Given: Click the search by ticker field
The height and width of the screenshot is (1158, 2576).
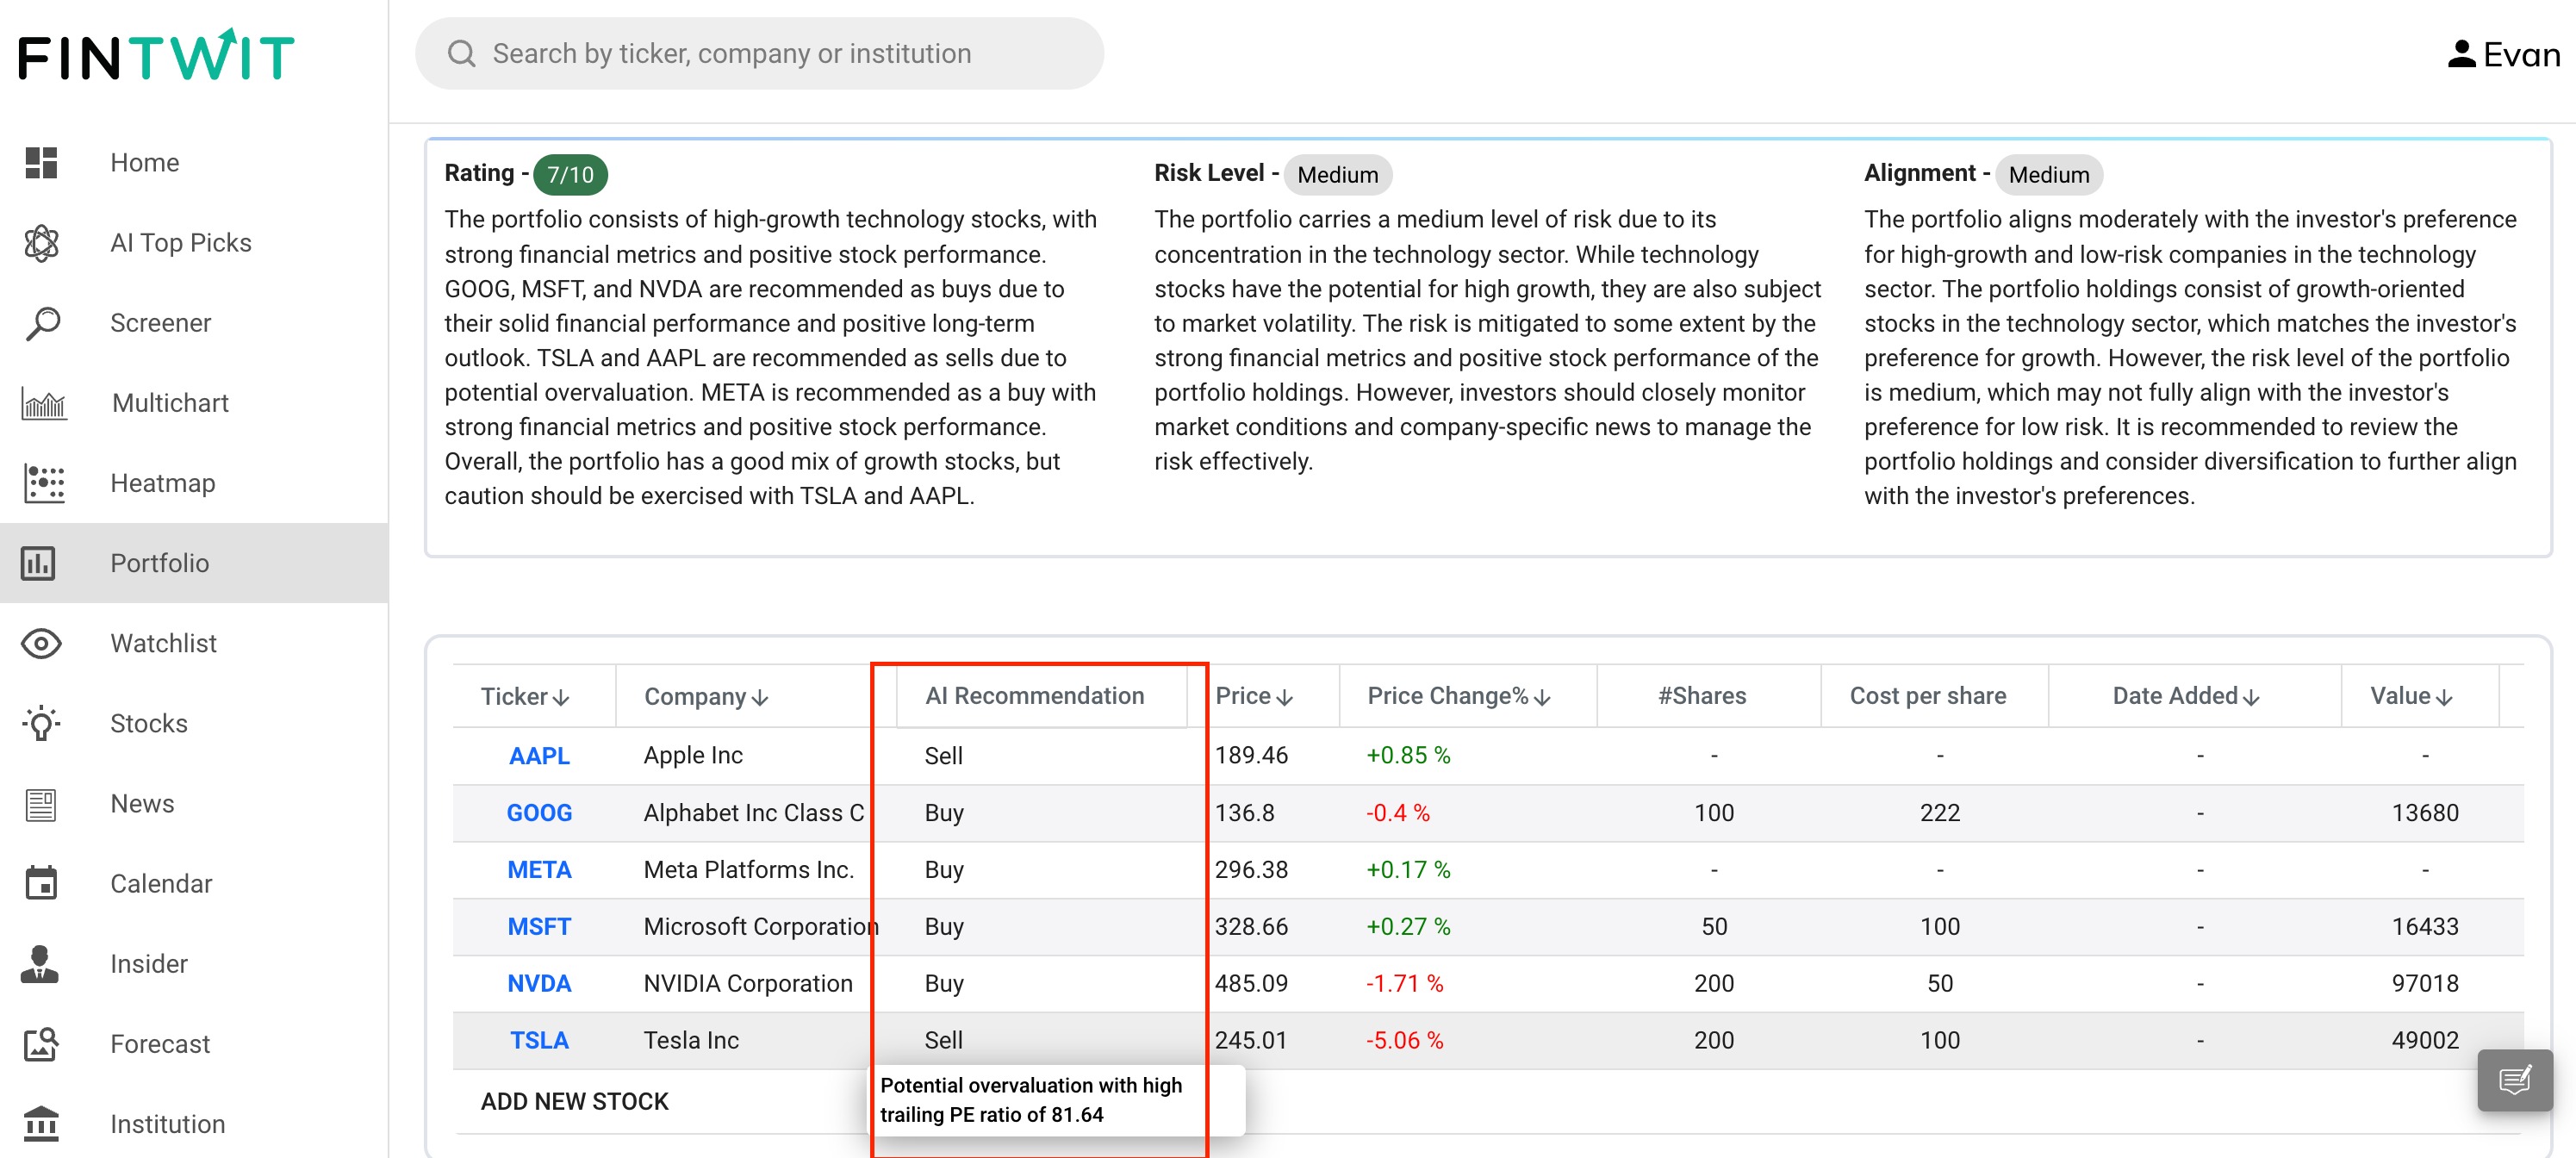Looking at the screenshot, I should pyautogui.click(x=760, y=53).
